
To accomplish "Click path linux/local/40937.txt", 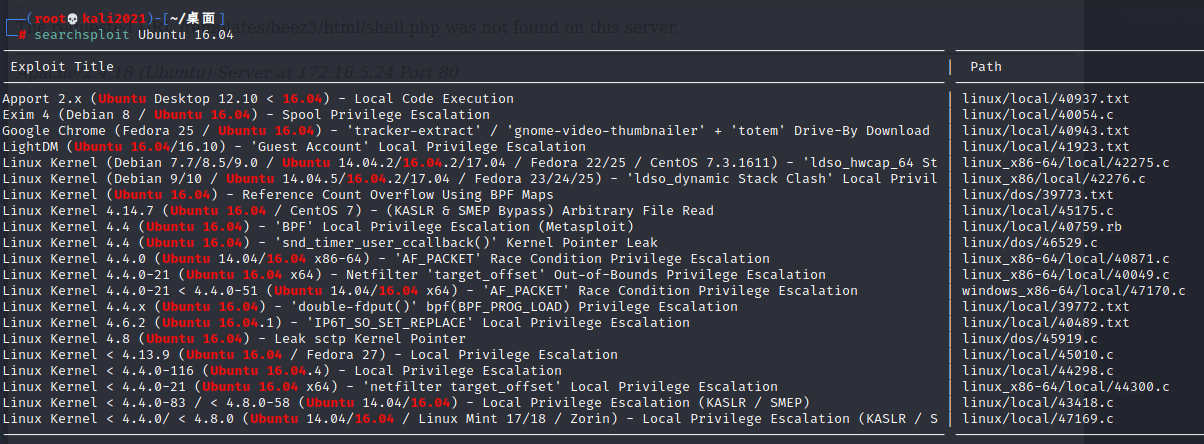I will (1046, 99).
